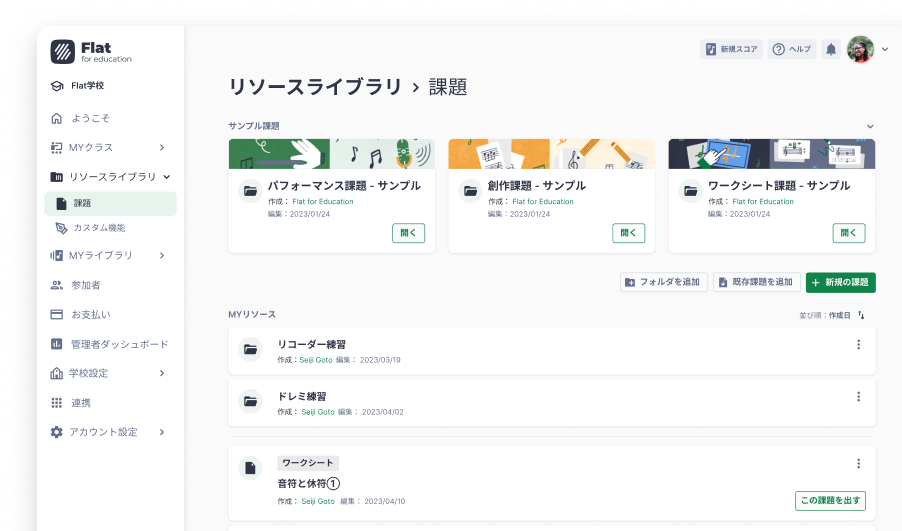Open notifications bell icon
The width and height of the screenshot is (902, 531).
[831, 49]
